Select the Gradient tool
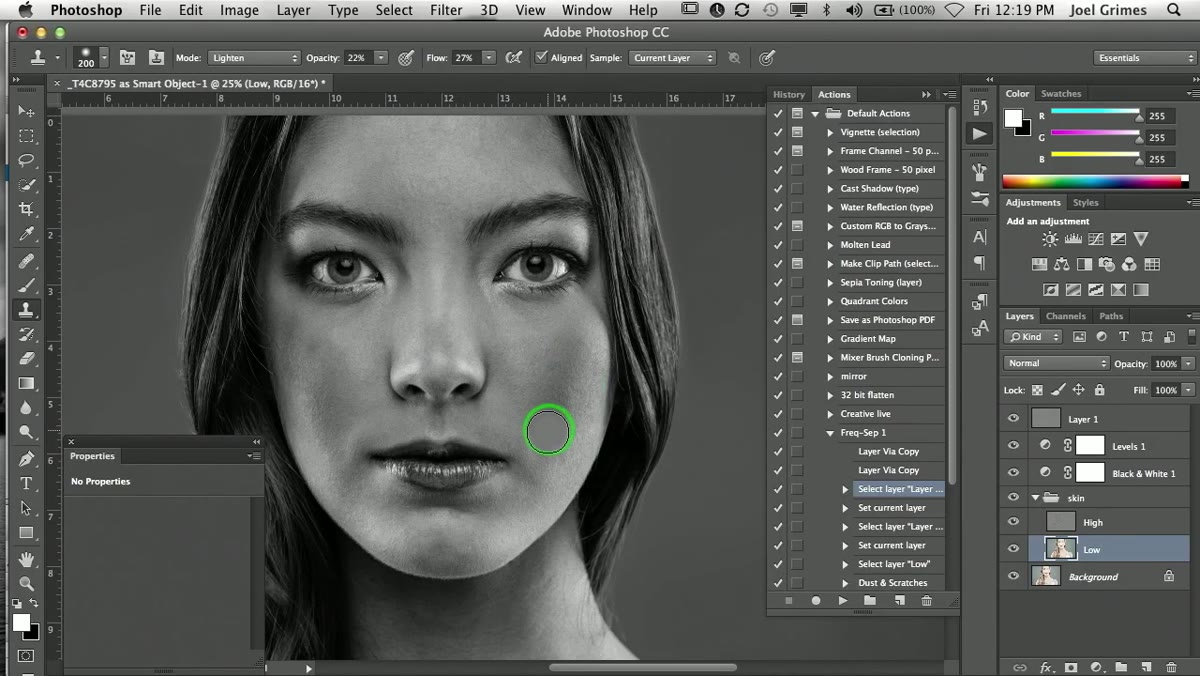Screen dimensions: 1200x676 click(27, 383)
